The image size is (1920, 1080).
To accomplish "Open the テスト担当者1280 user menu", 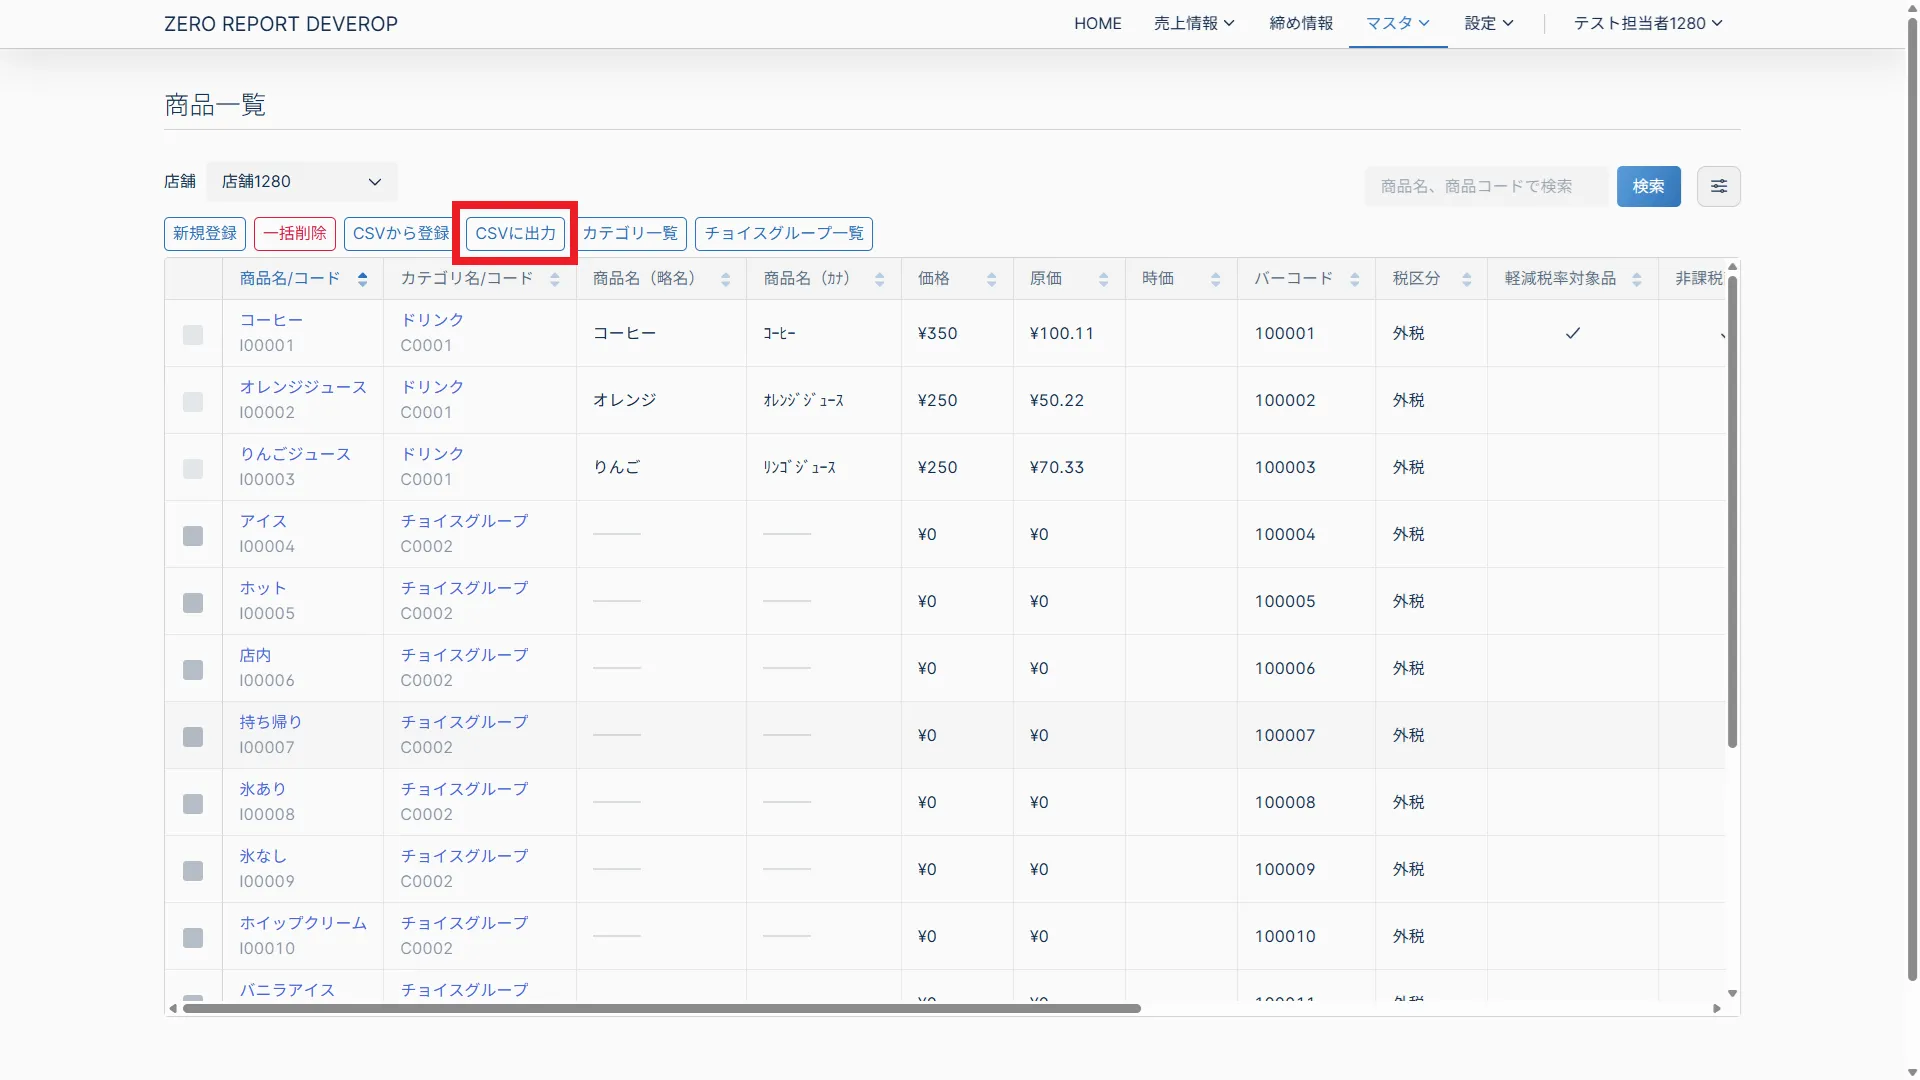I will [1647, 23].
